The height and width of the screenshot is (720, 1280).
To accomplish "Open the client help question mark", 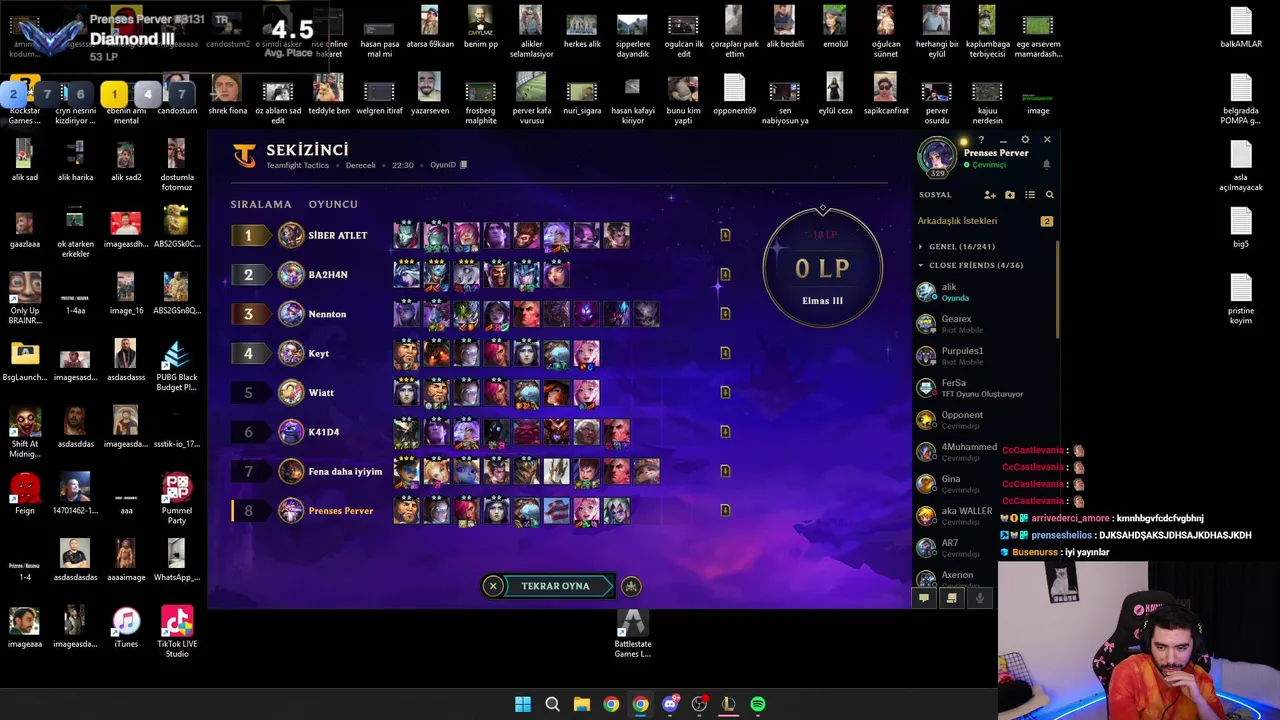I will [981, 140].
